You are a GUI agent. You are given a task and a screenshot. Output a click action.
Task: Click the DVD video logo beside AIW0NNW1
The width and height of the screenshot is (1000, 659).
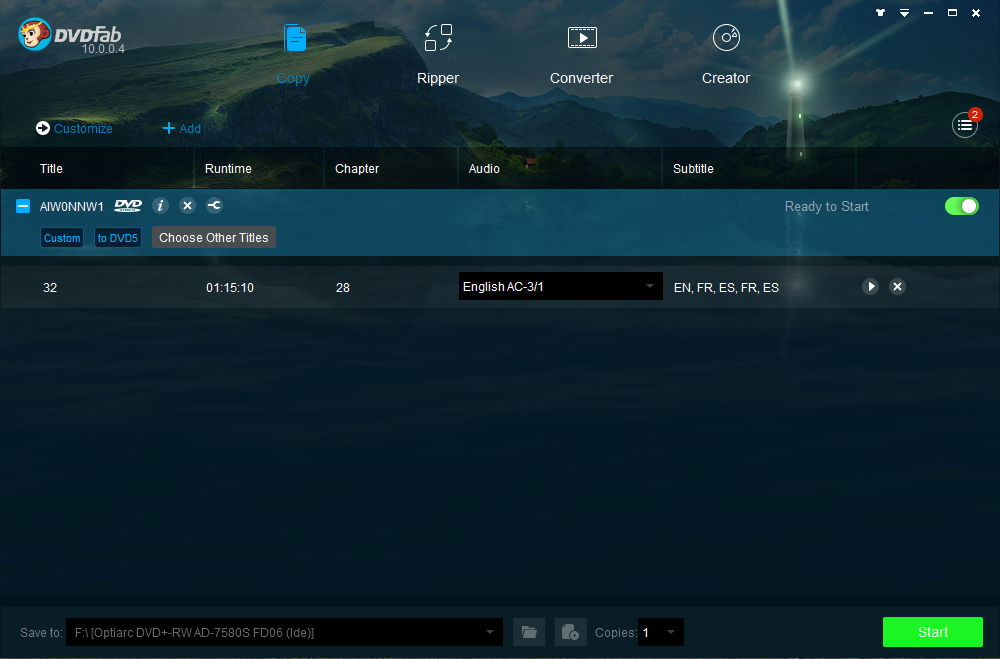128,205
